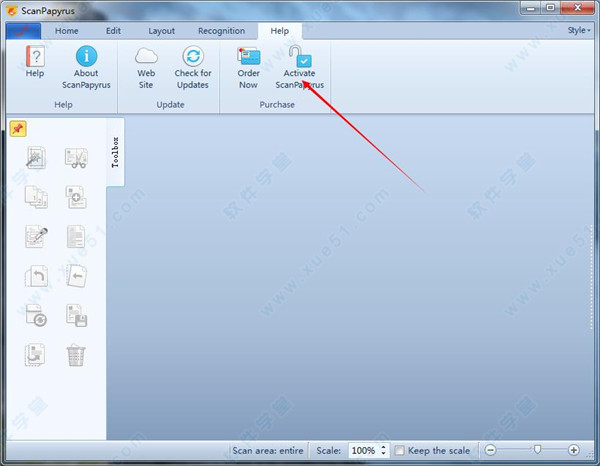Maximize the ScanPapyrus window

tap(551, 8)
